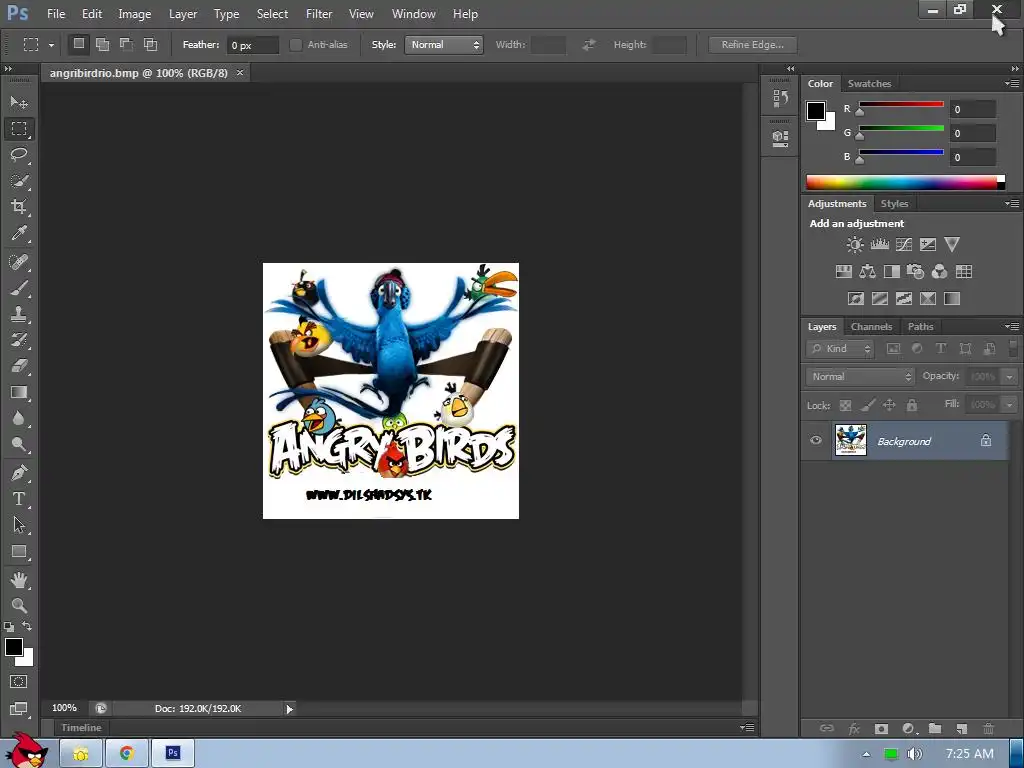Select the Quick Selection tool
Screen dimensions: 1024x768
pyautogui.click(x=19, y=181)
